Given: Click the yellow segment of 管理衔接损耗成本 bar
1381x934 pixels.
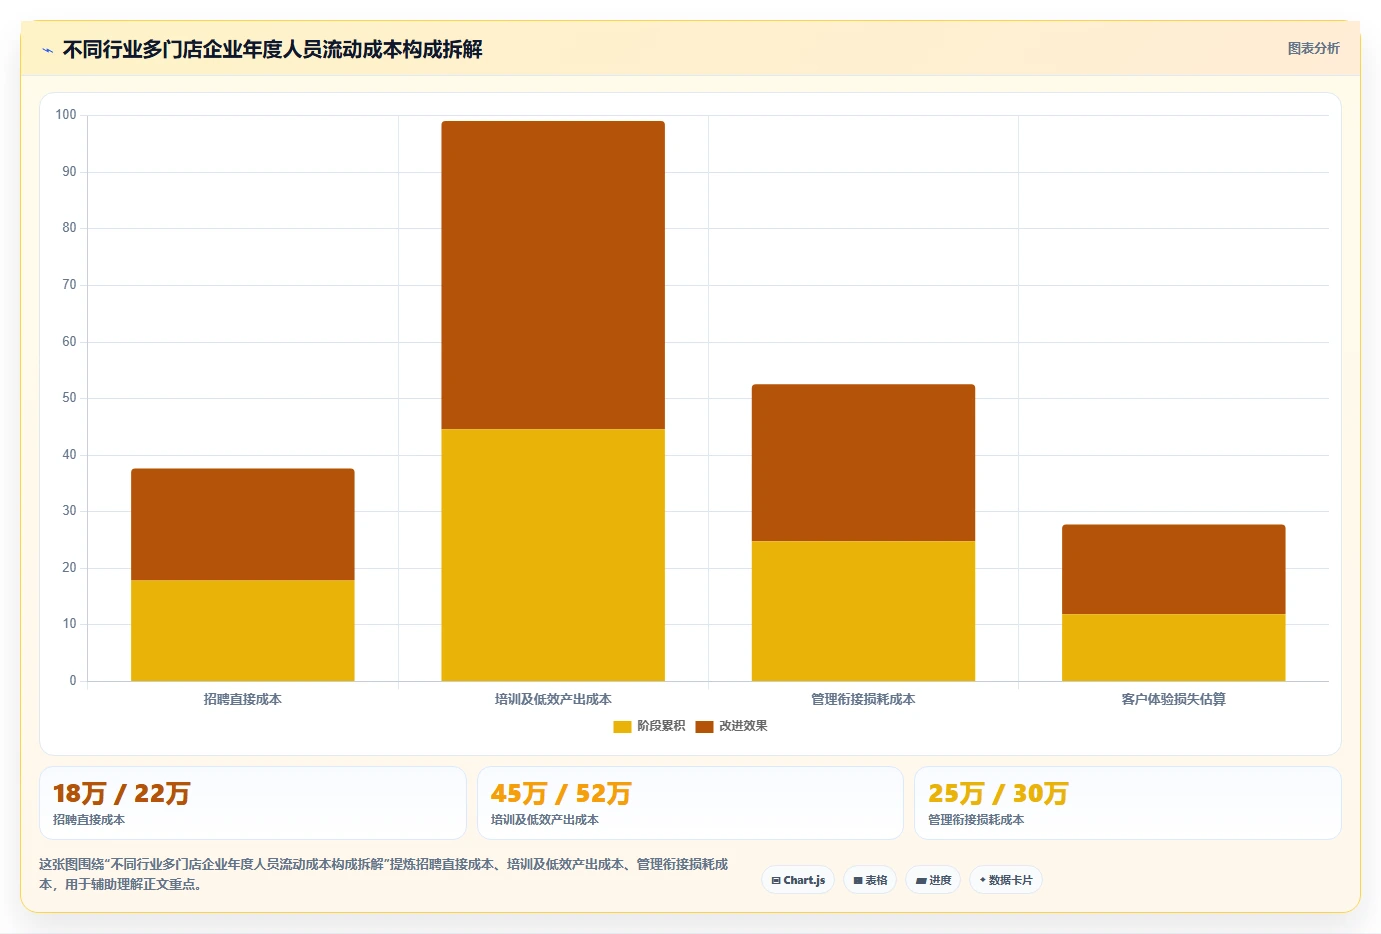Looking at the screenshot, I should pos(863,611).
